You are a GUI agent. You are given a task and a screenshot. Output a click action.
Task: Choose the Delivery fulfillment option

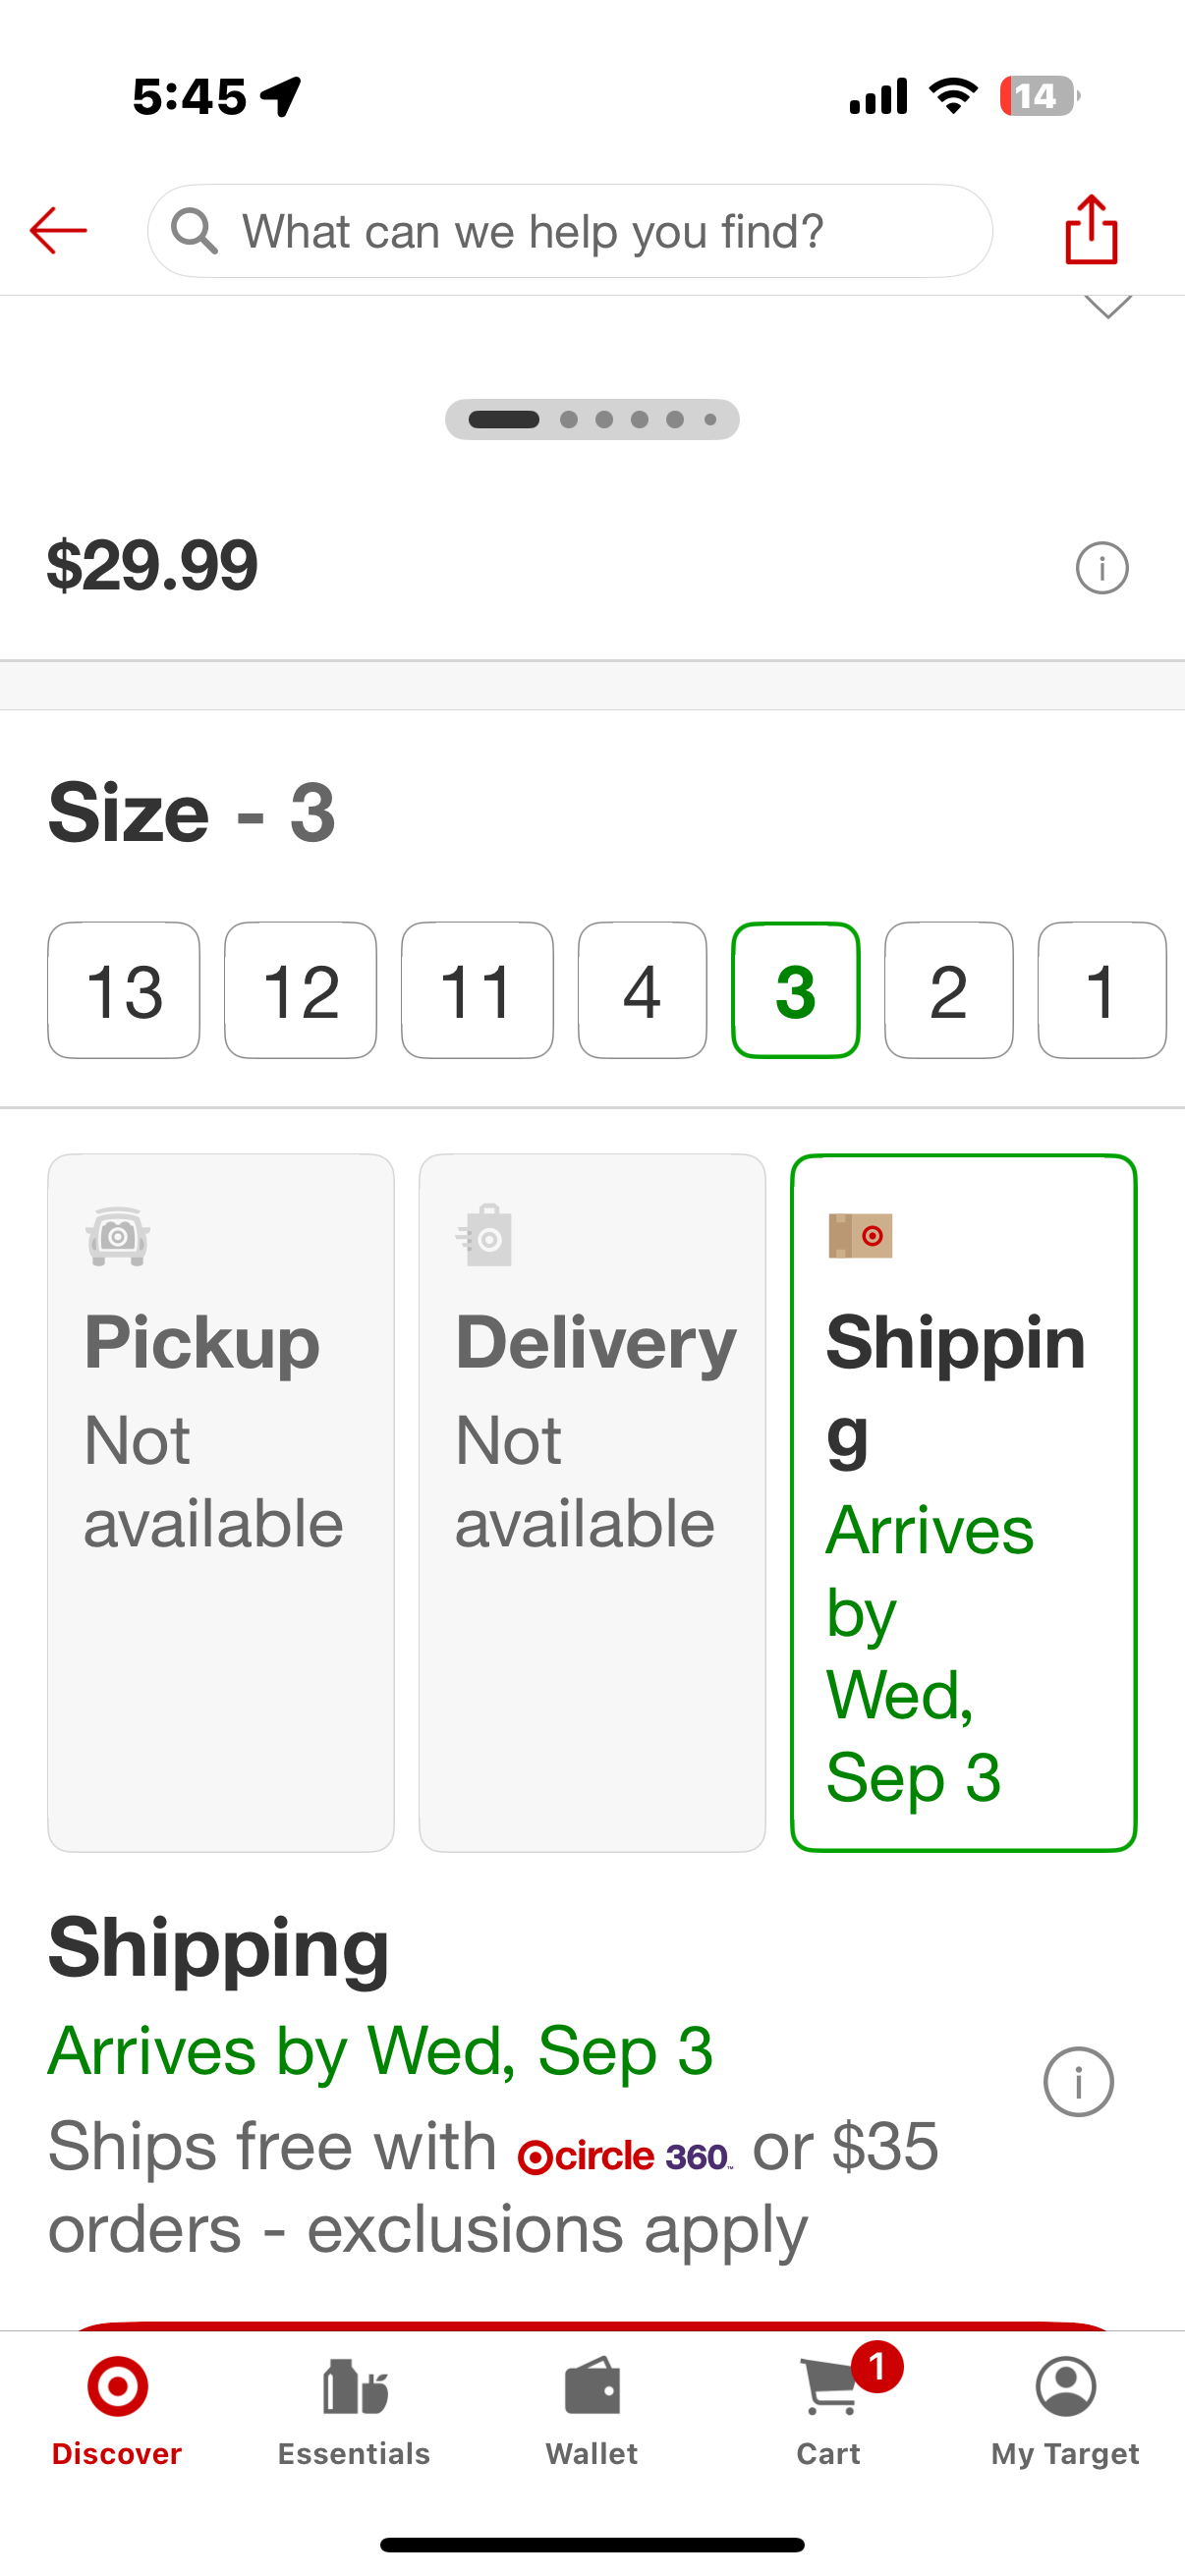[592, 1502]
